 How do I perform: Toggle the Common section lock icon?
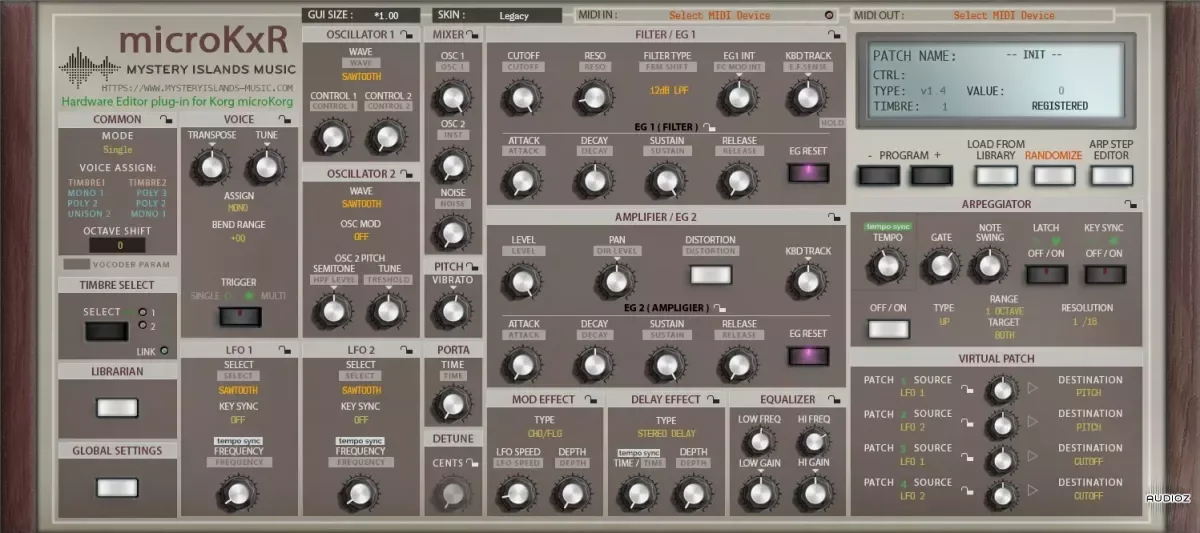164,120
